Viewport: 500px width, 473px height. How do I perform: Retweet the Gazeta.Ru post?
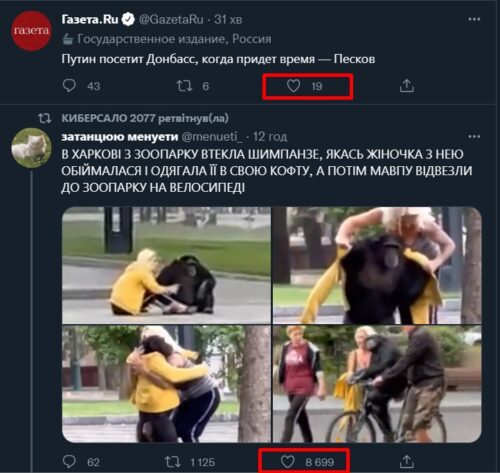coord(184,86)
